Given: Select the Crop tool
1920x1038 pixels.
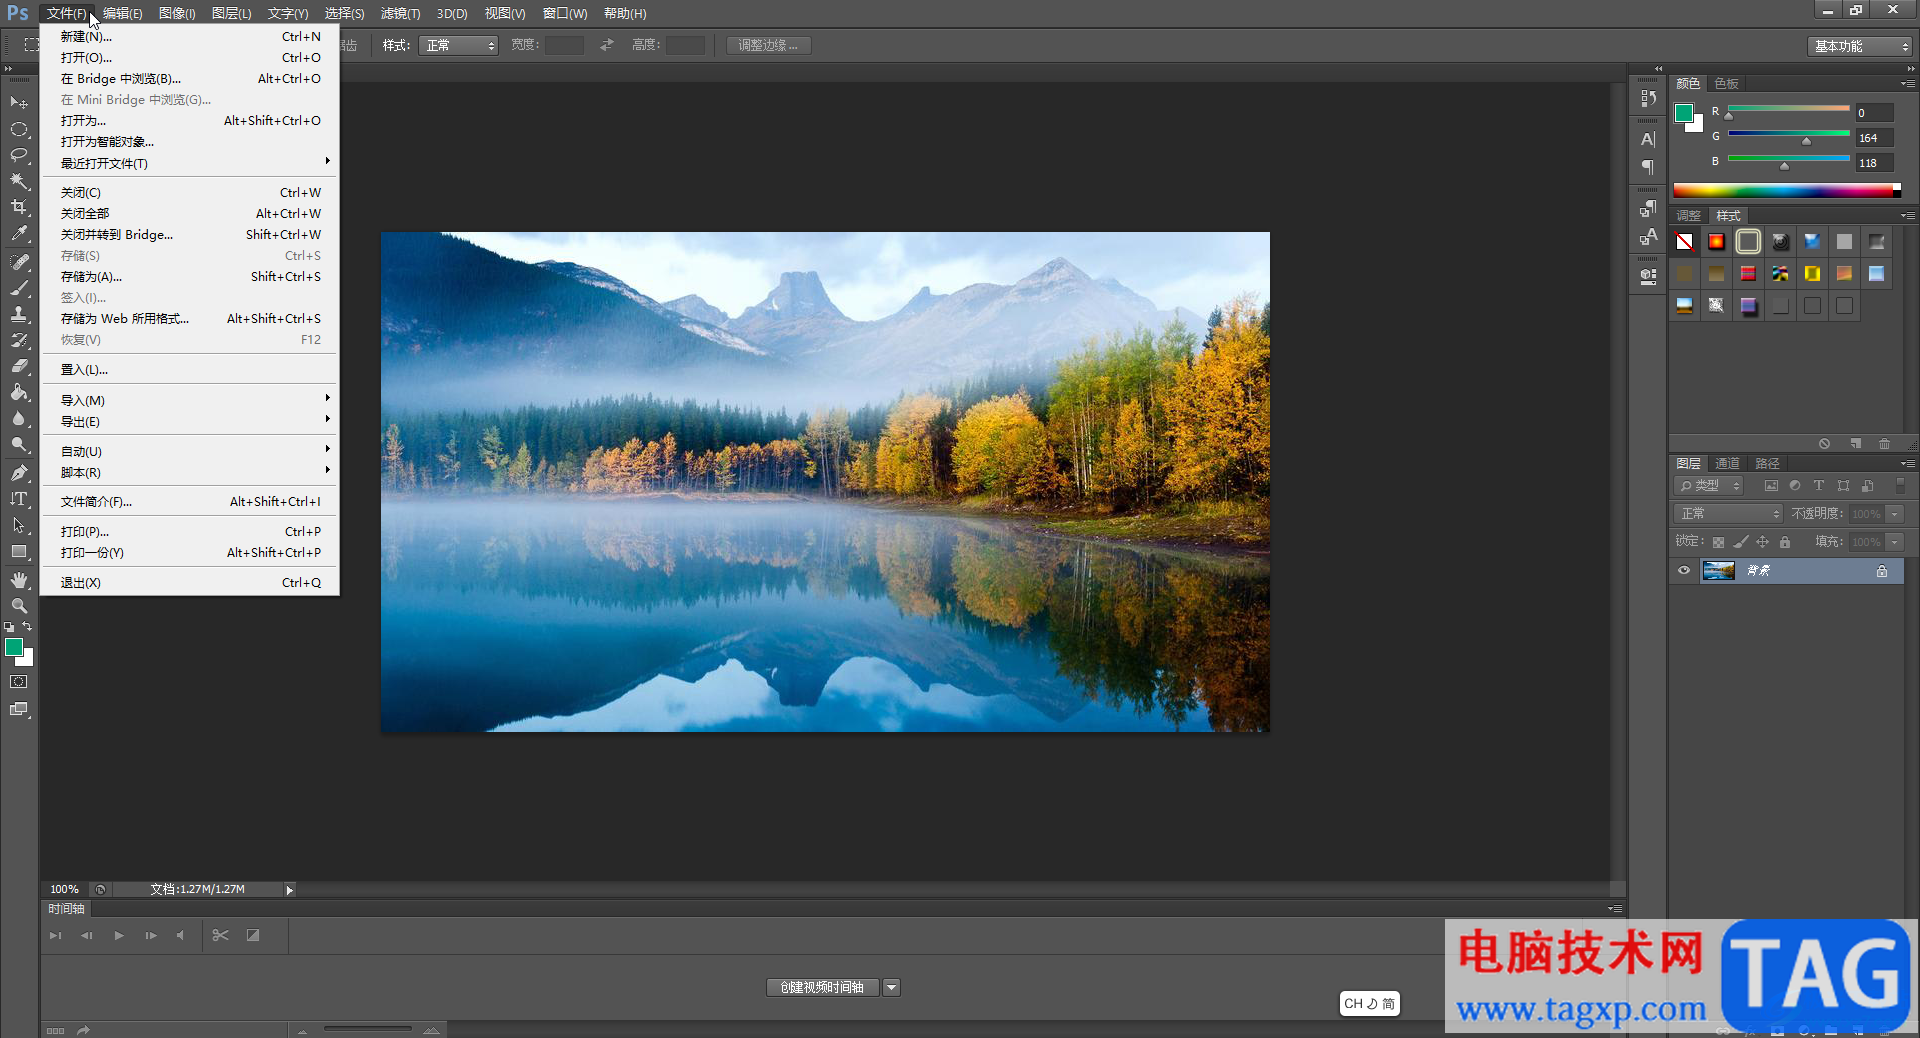Looking at the screenshot, I should tap(19, 207).
